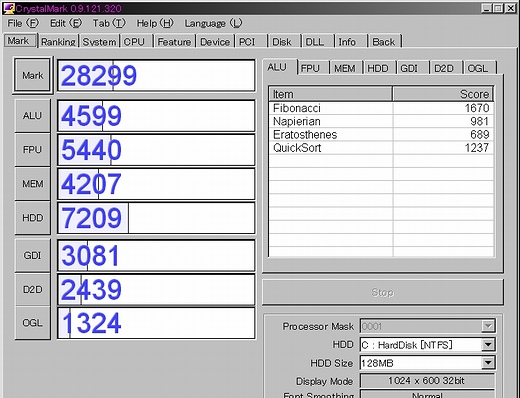Open the Edit menu

(66, 23)
